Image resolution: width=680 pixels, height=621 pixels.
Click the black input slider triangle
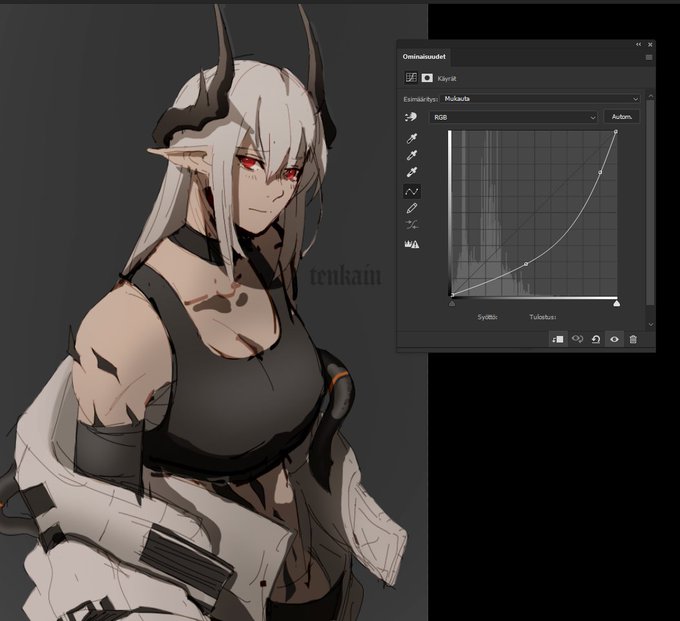[x=452, y=304]
